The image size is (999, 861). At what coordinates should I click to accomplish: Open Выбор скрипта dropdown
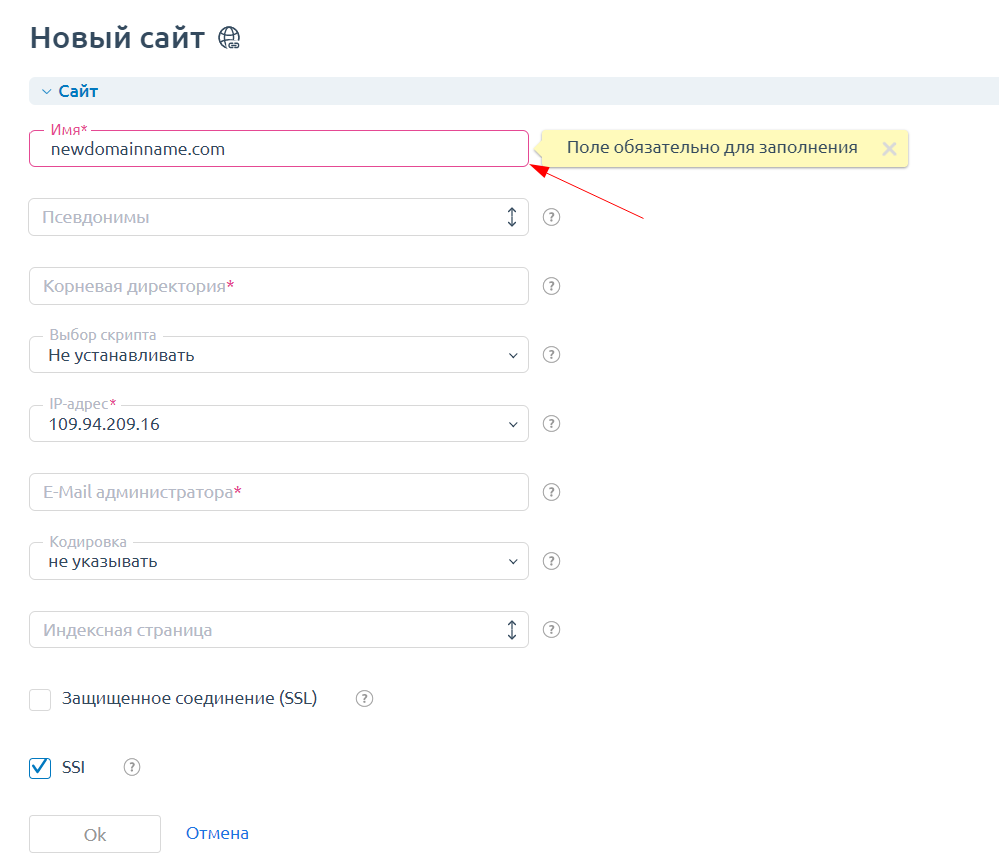278,355
